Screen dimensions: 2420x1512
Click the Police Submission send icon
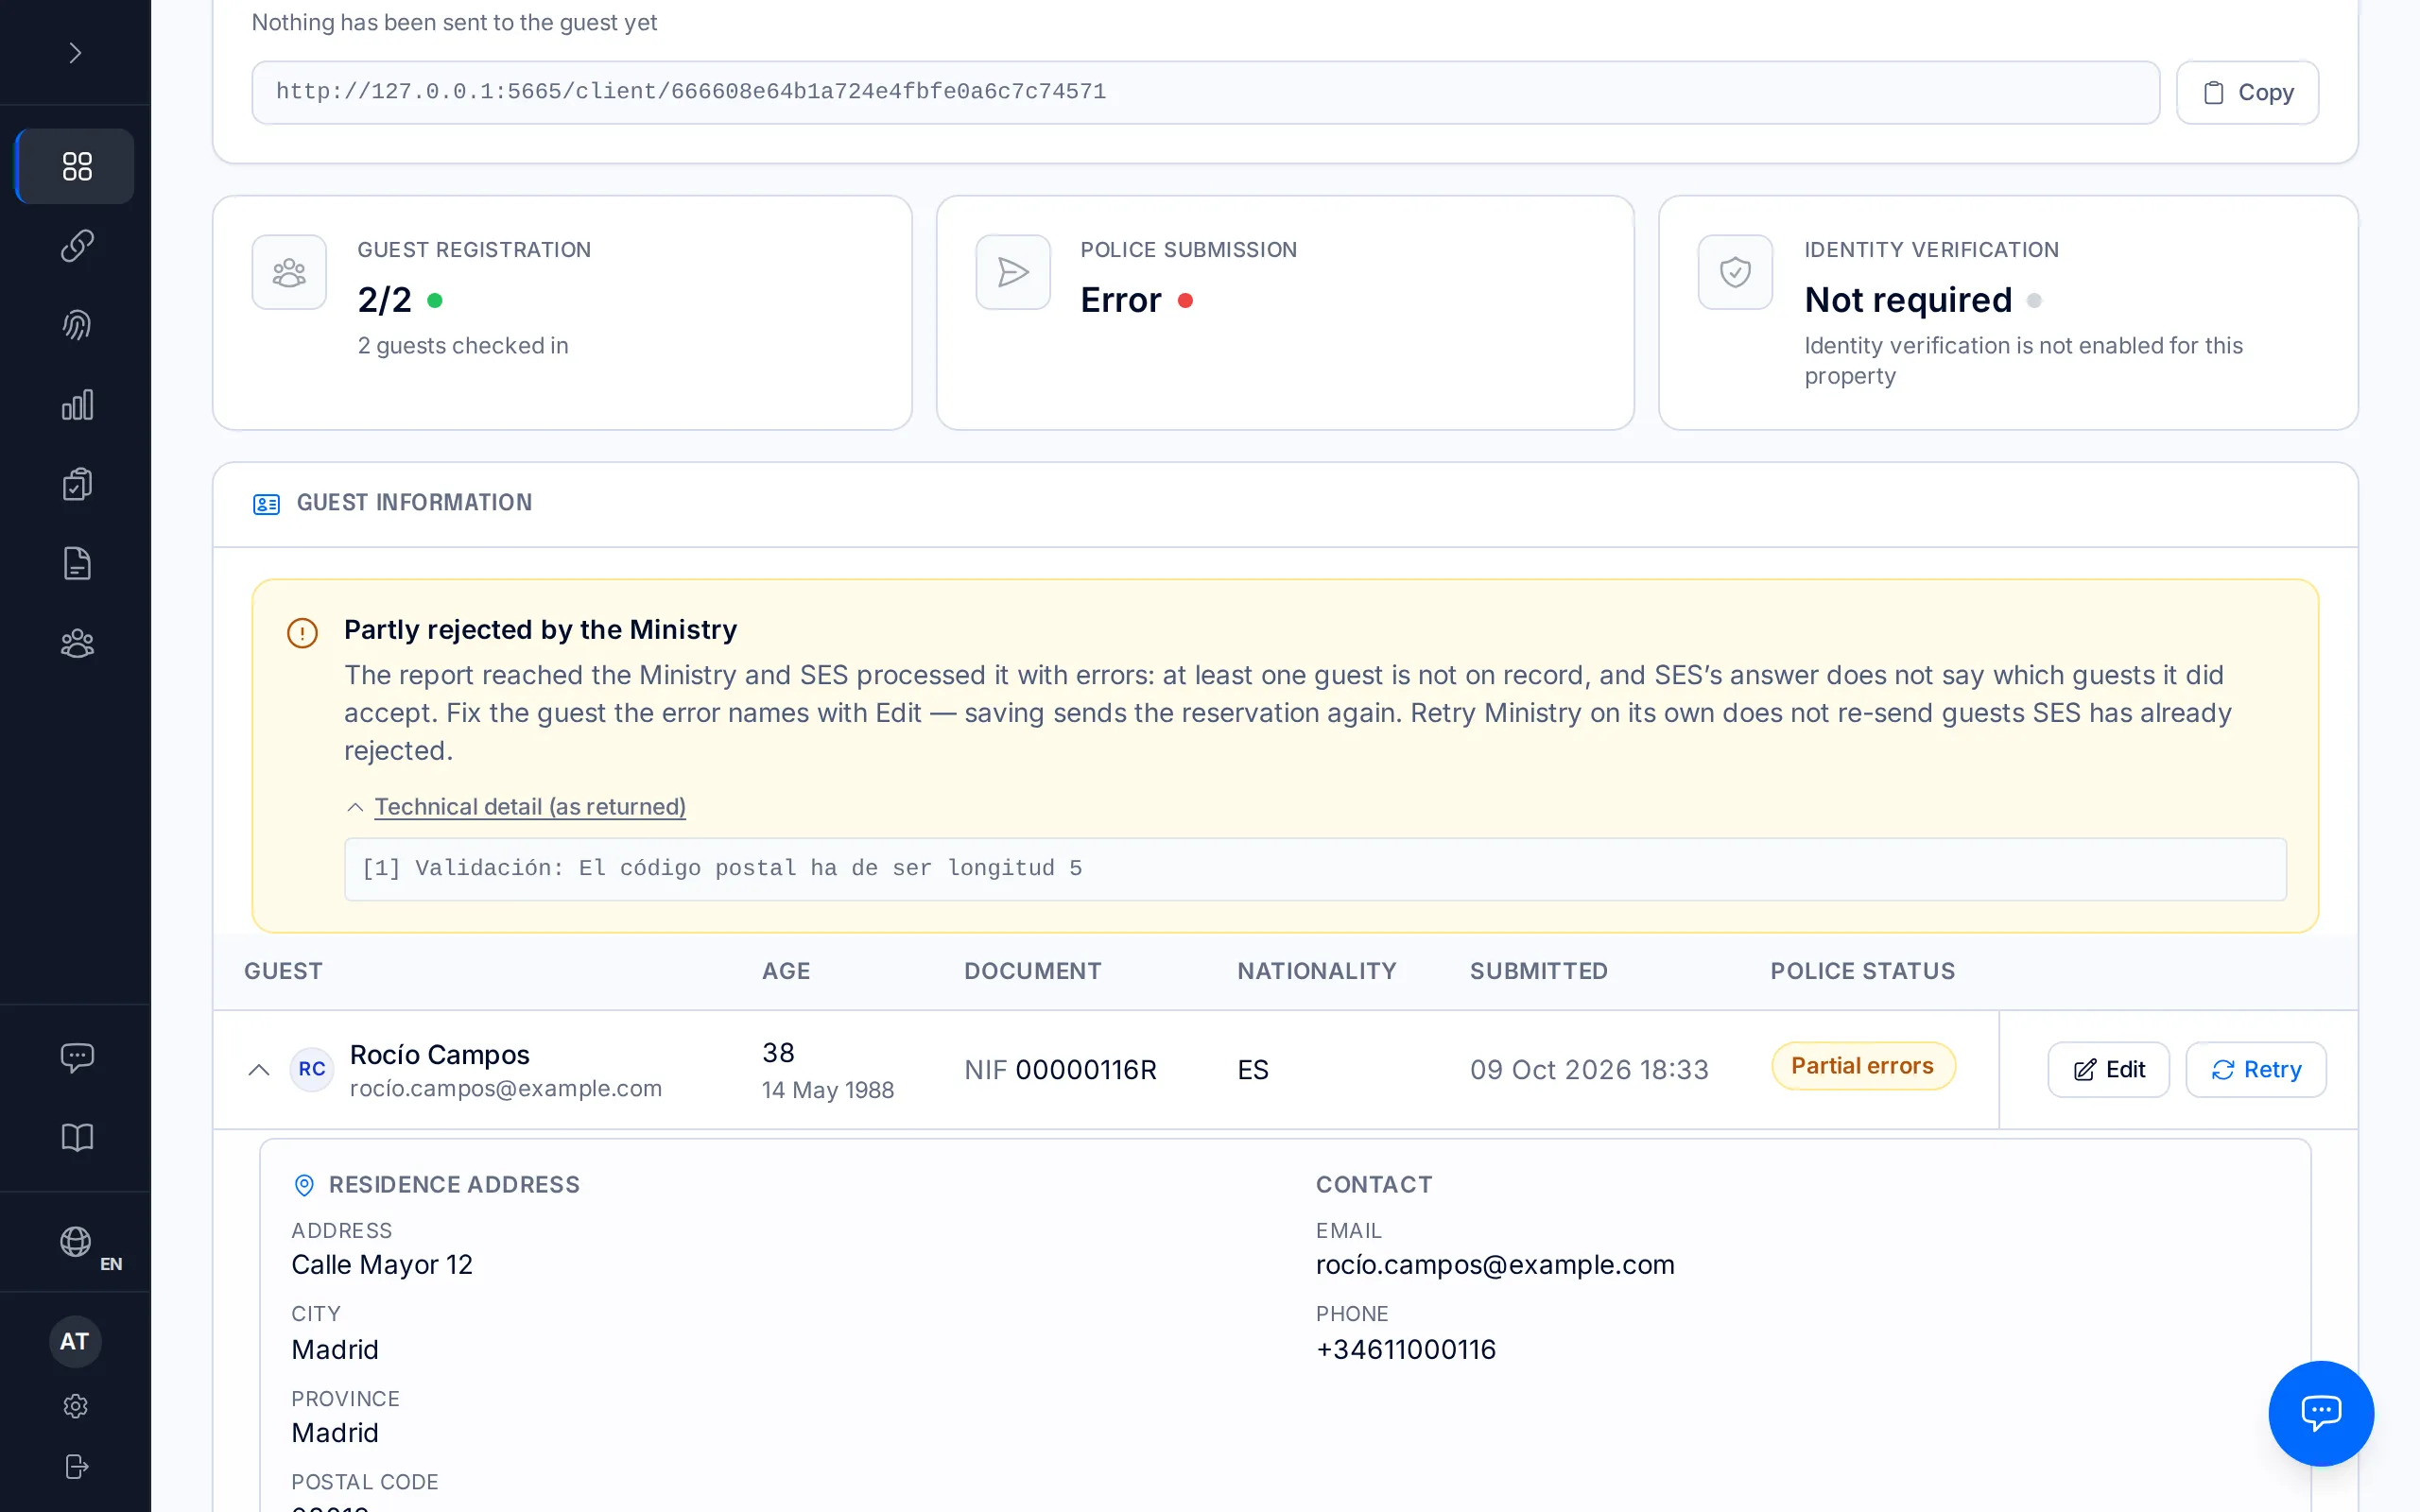click(x=1012, y=272)
